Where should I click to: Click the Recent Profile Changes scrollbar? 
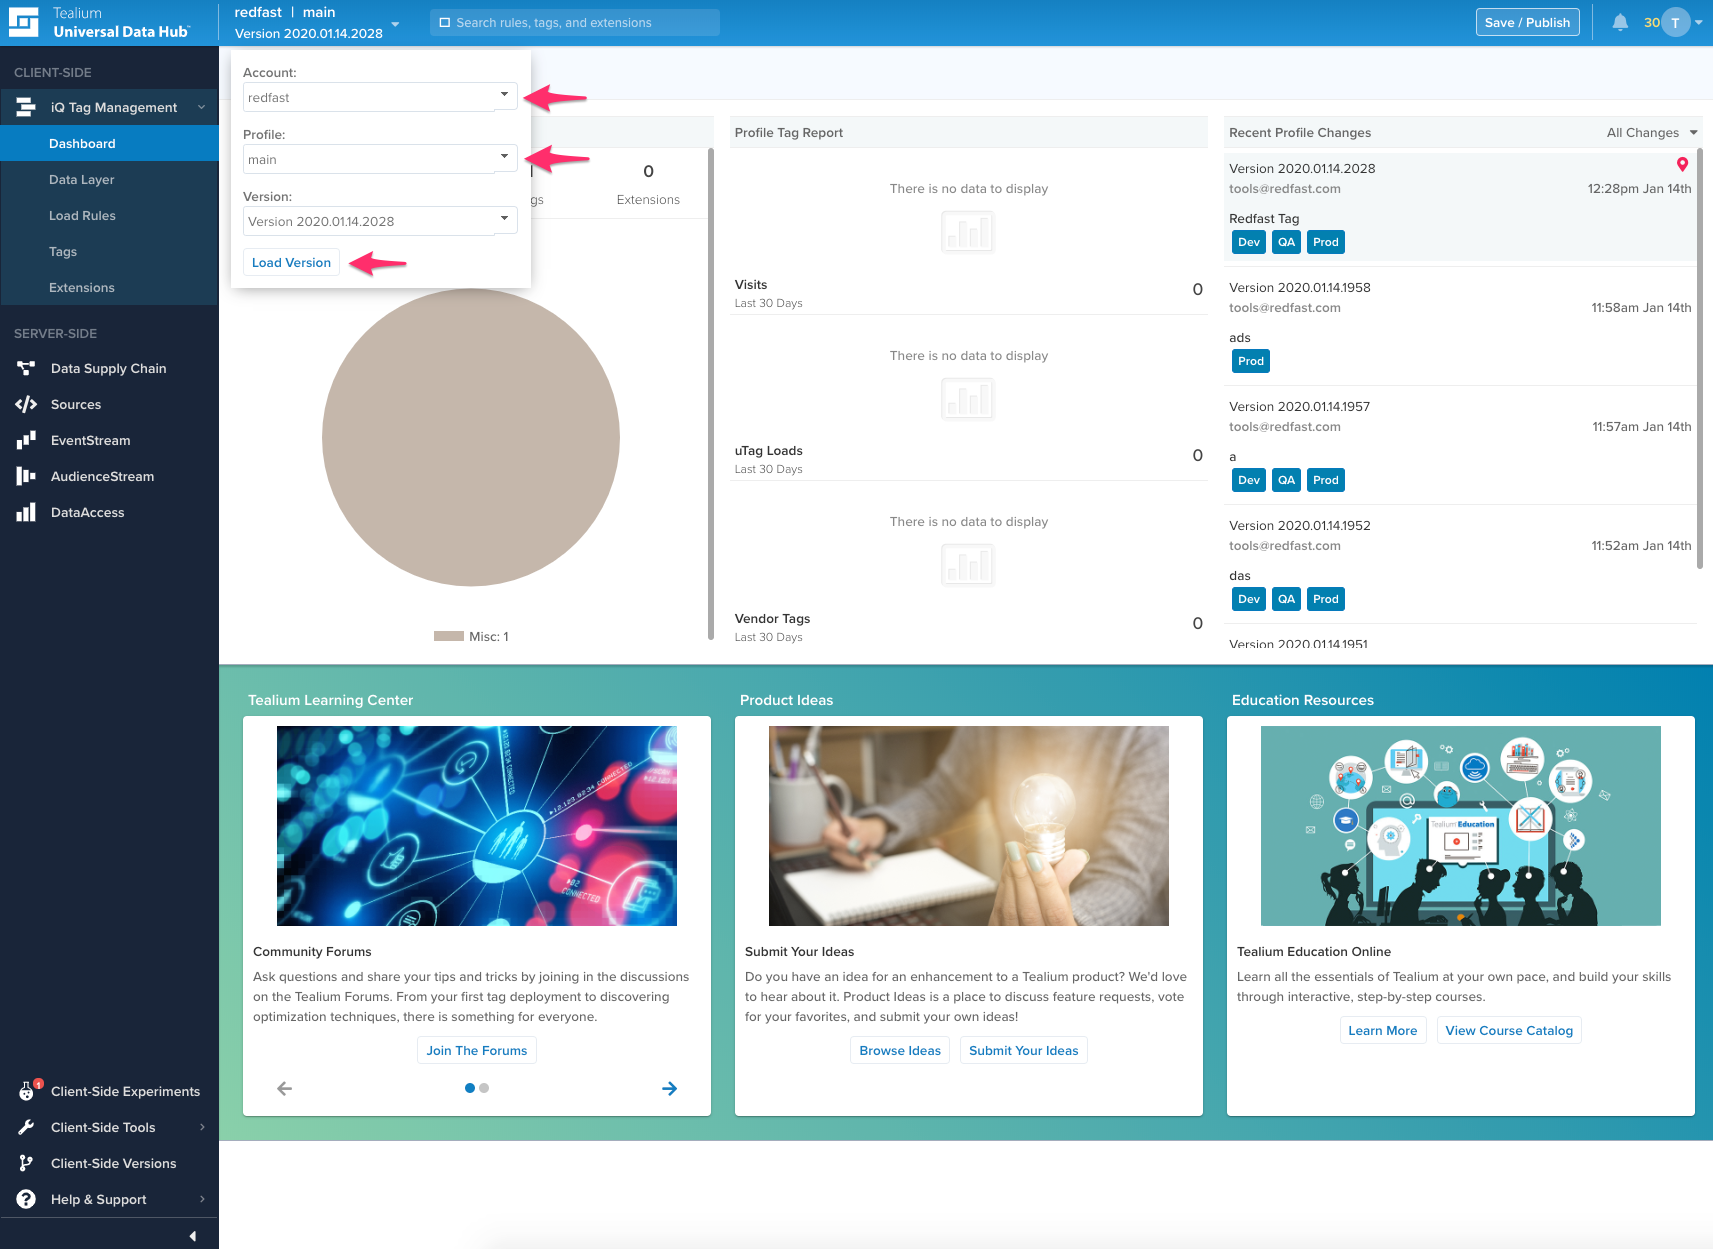[1699, 360]
